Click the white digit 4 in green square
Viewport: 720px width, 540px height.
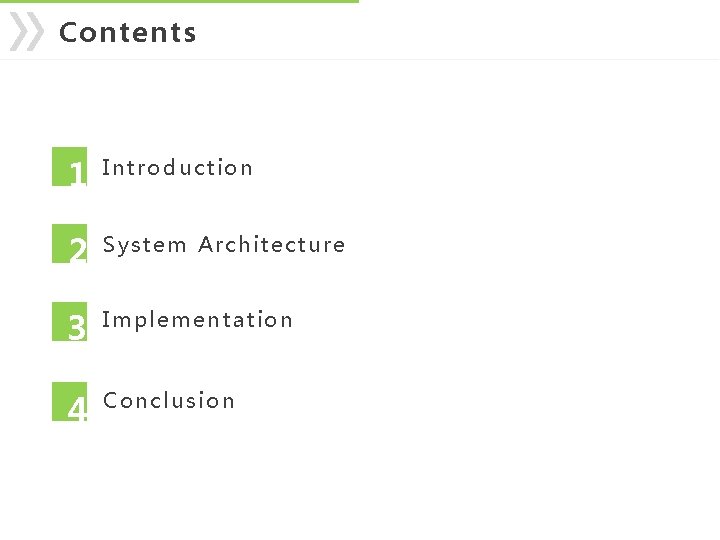[77, 409]
